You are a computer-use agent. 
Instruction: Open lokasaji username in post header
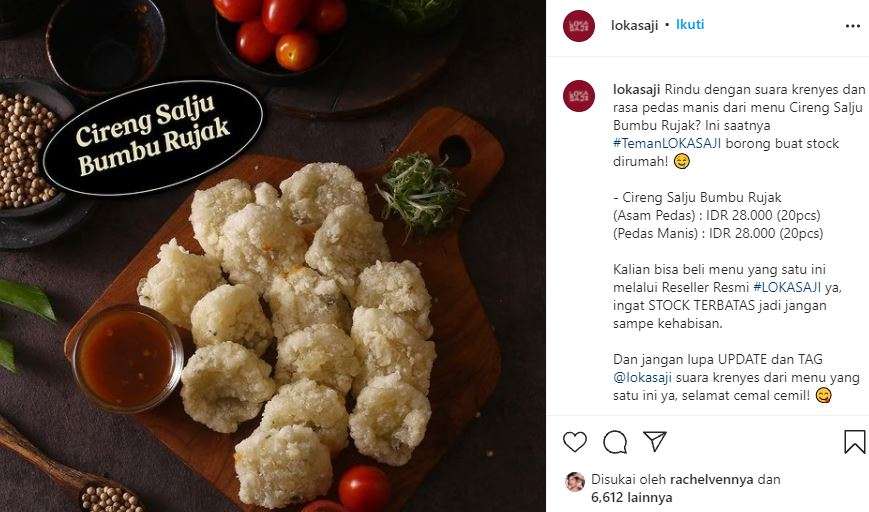coord(635,25)
